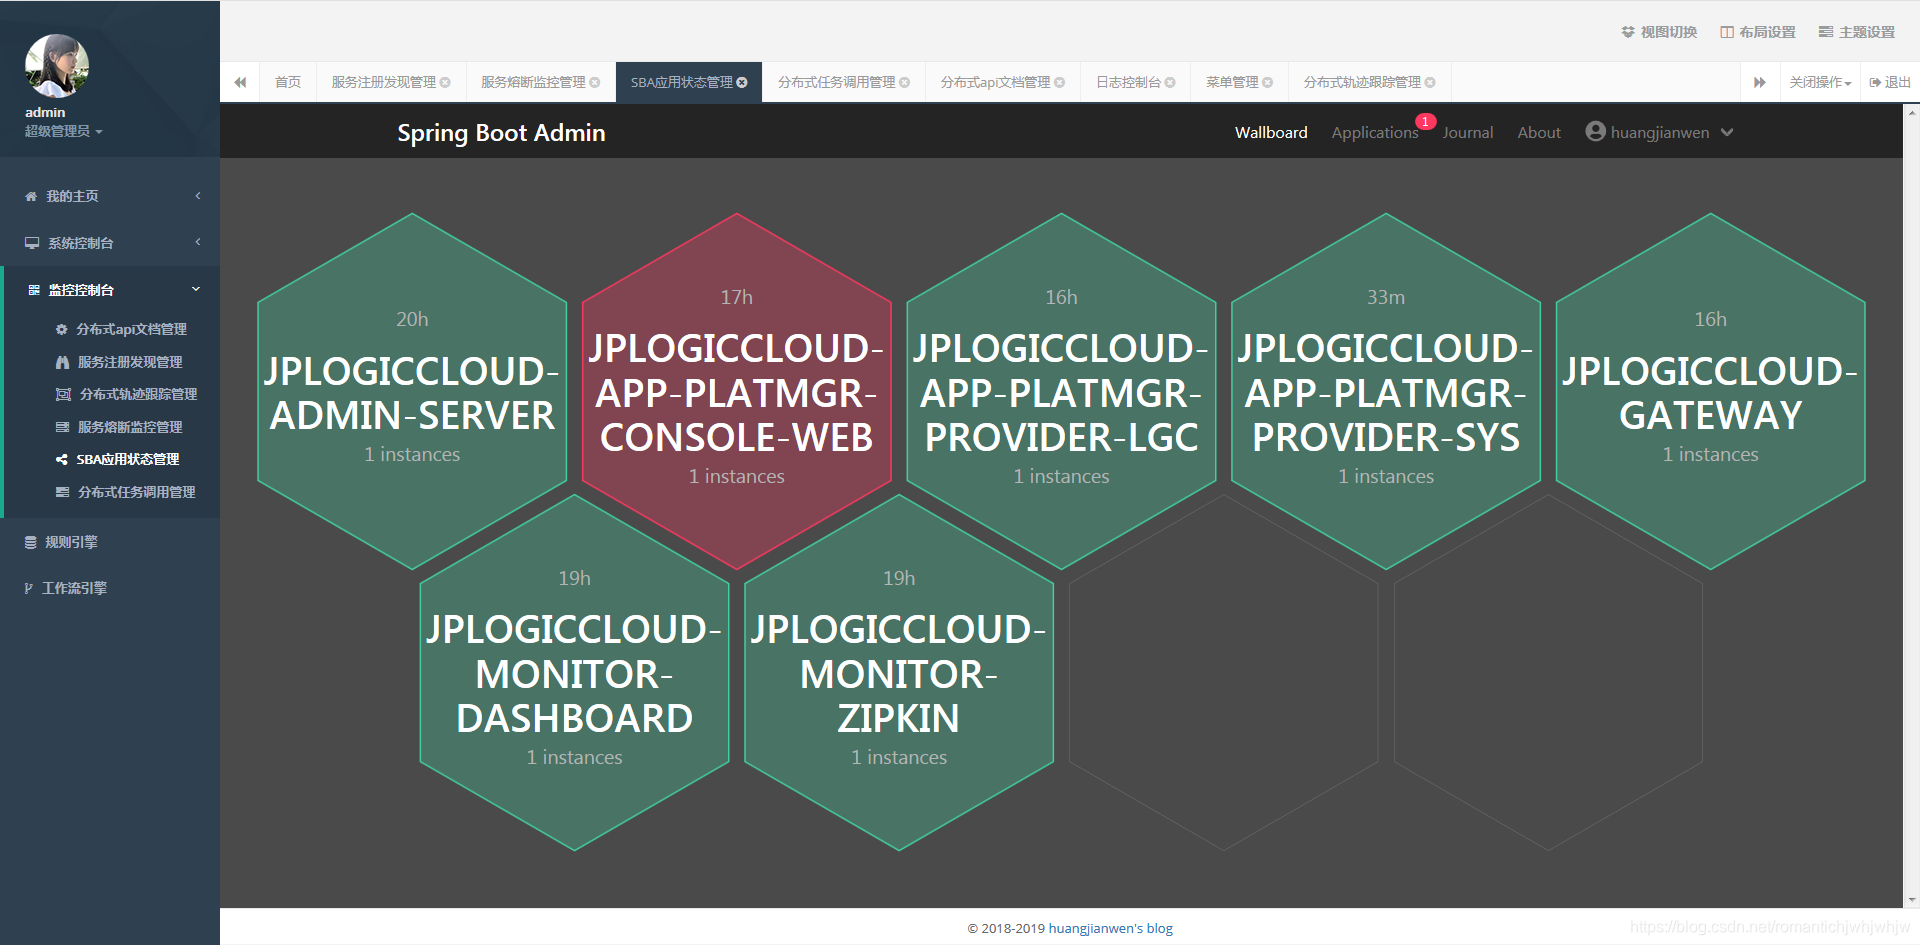Click the home icon beside 我的主页
Screen dimensions: 1920x945
(31, 196)
